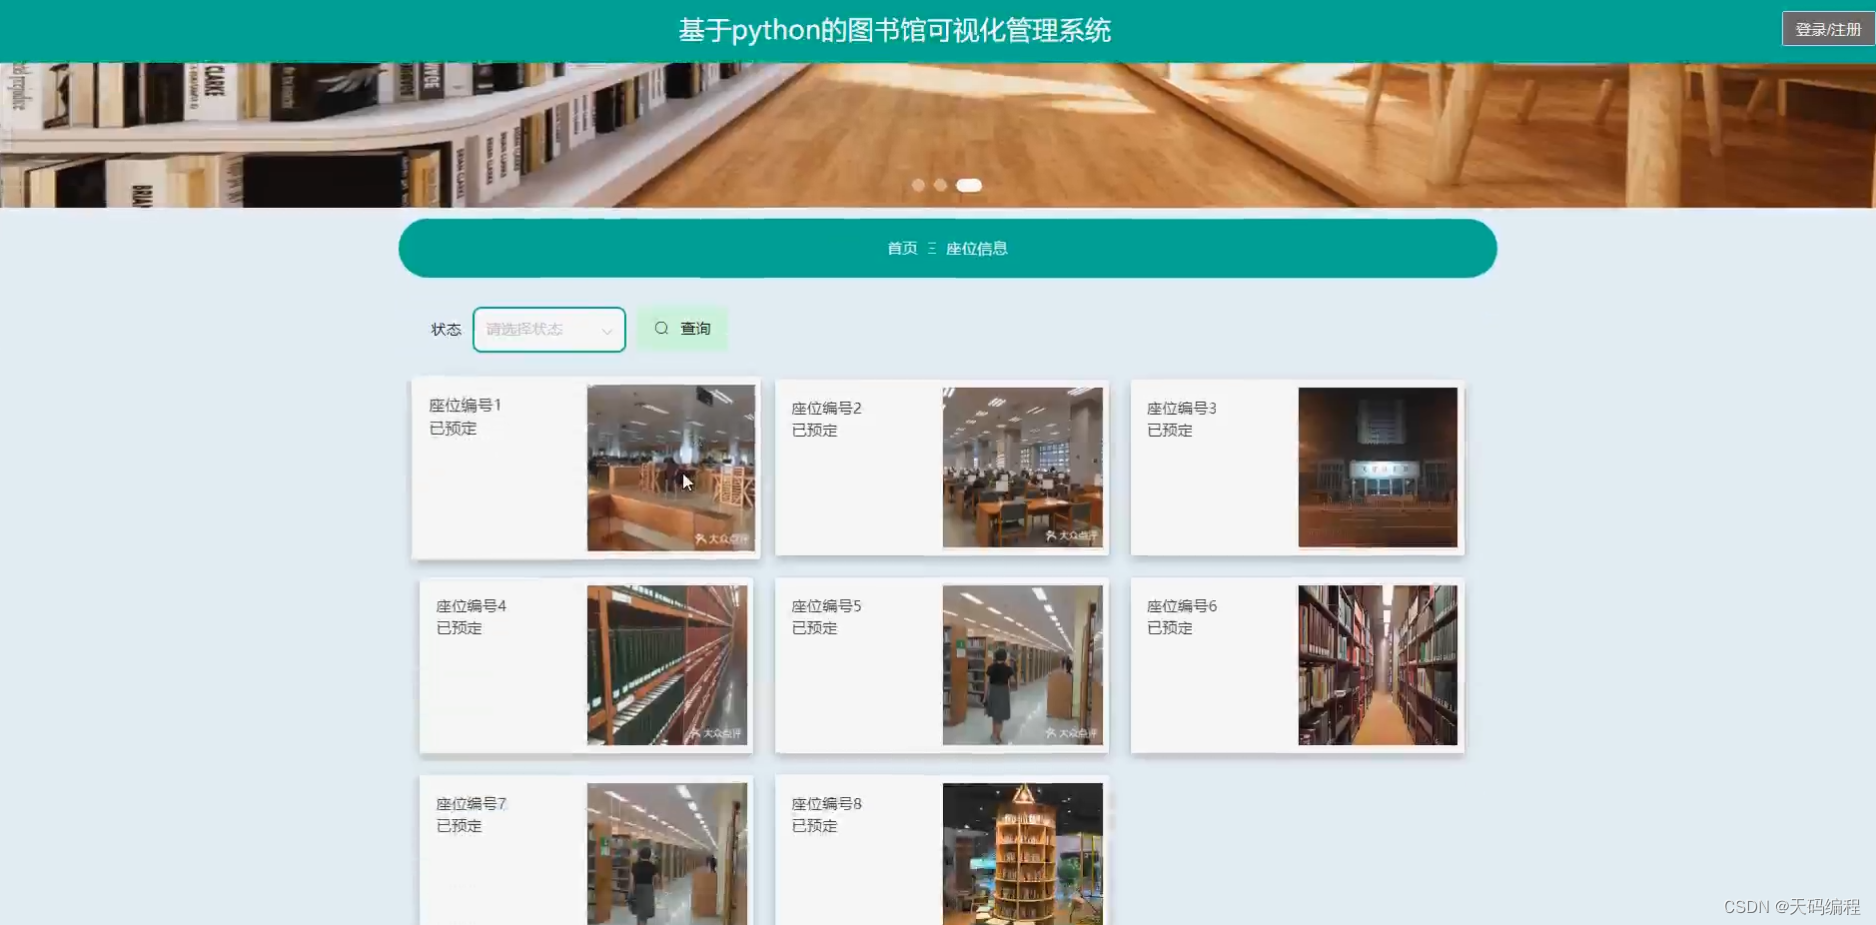1876x925 pixels.
Task: Open photo of 座位编号1 reading room
Action: coord(671,468)
